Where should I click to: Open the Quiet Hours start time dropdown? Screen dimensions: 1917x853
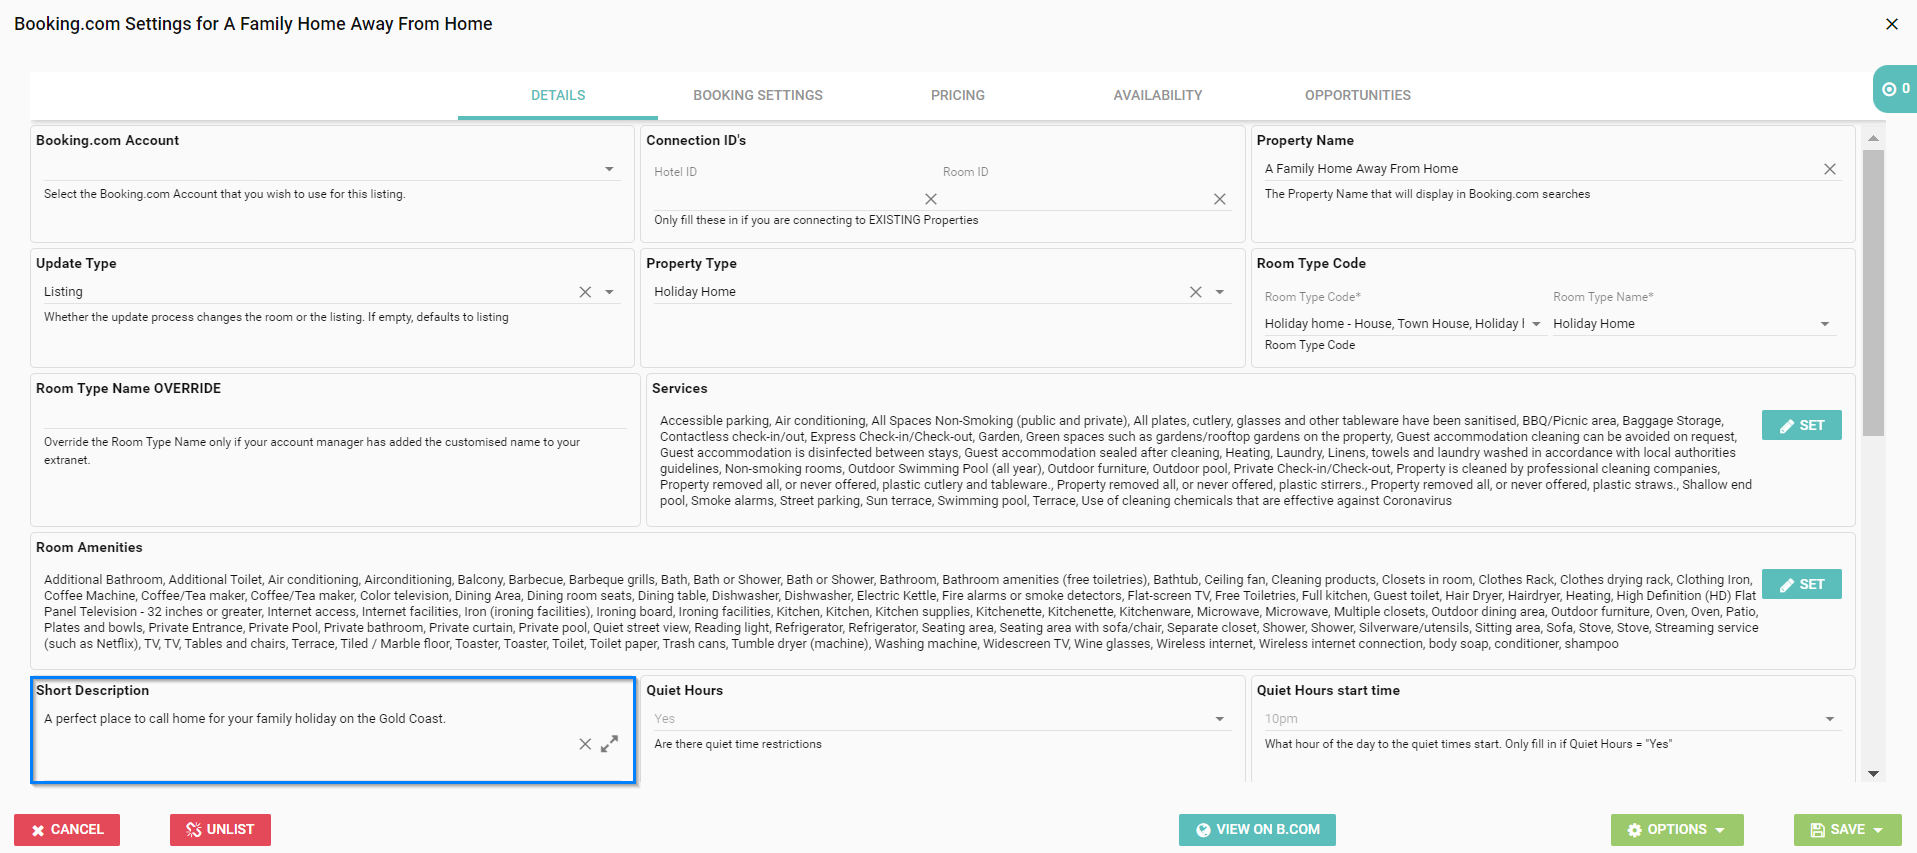click(1829, 719)
